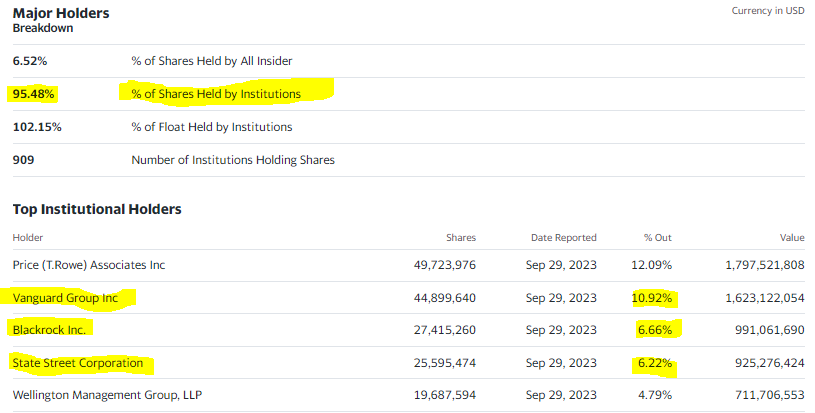Screen dimensions: 815x413
Task: Select Vanguard shares 44,899,640
Action: pyautogui.click(x=445, y=298)
